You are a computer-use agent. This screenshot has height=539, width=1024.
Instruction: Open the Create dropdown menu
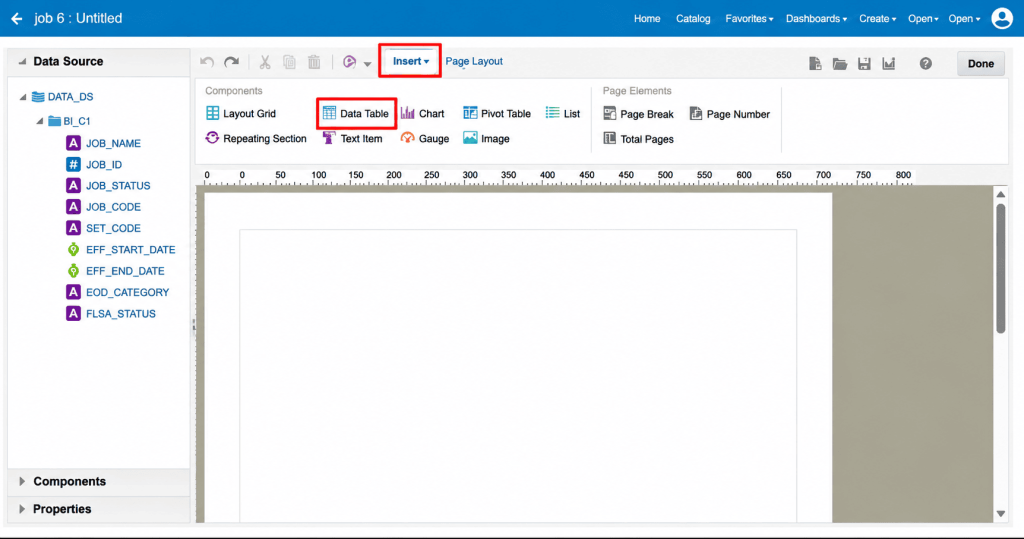(x=878, y=18)
